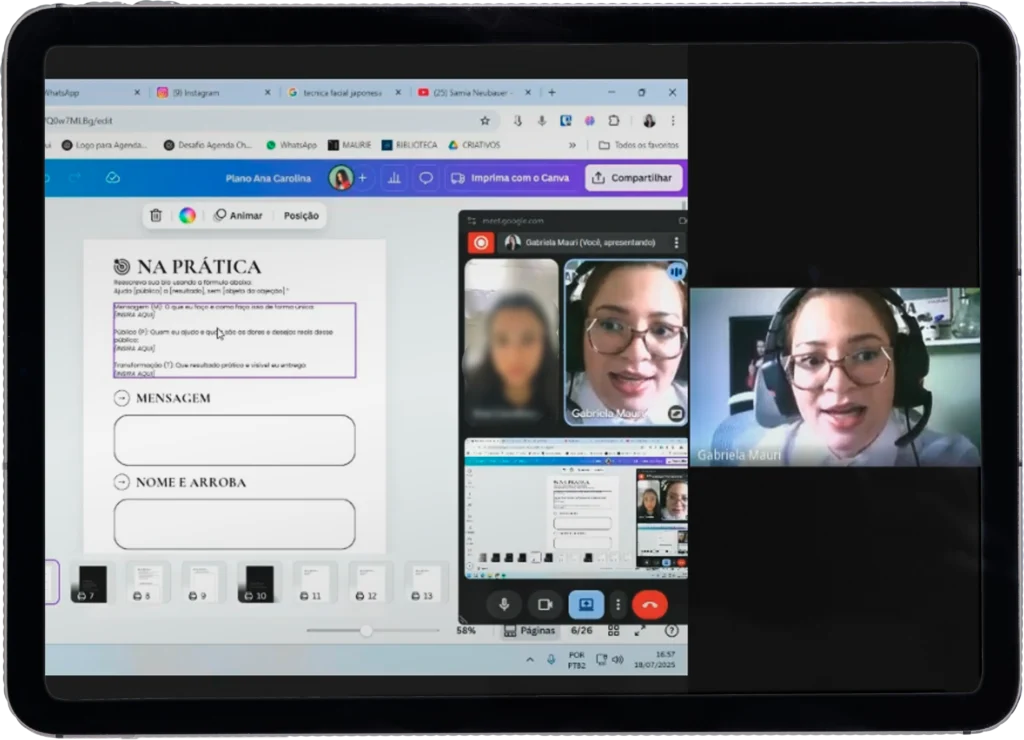Switch to the Samia Neubauer YouTube tab
Image resolution: width=1024 pixels, height=740 pixels.
point(475,93)
